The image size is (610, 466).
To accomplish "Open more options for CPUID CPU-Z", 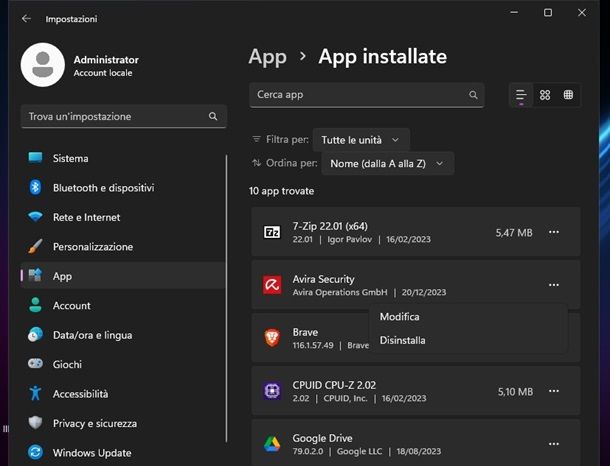I will 554,391.
